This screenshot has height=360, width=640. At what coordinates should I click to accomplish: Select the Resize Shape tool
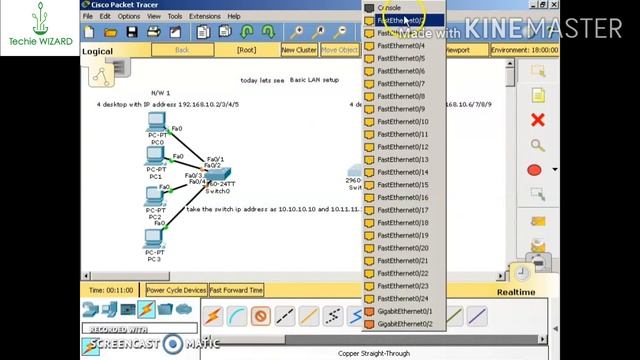click(538, 194)
